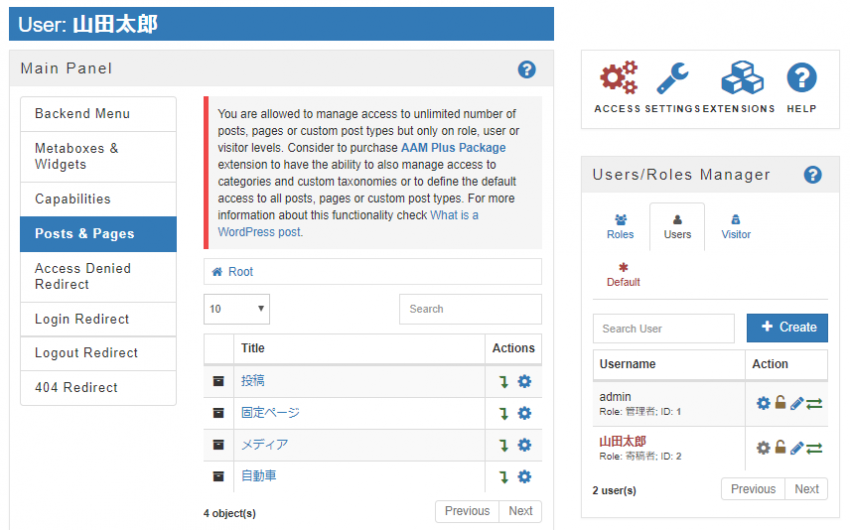This screenshot has width=850, height=530.
Task: Switch to the Default tab
Action: 623,275
